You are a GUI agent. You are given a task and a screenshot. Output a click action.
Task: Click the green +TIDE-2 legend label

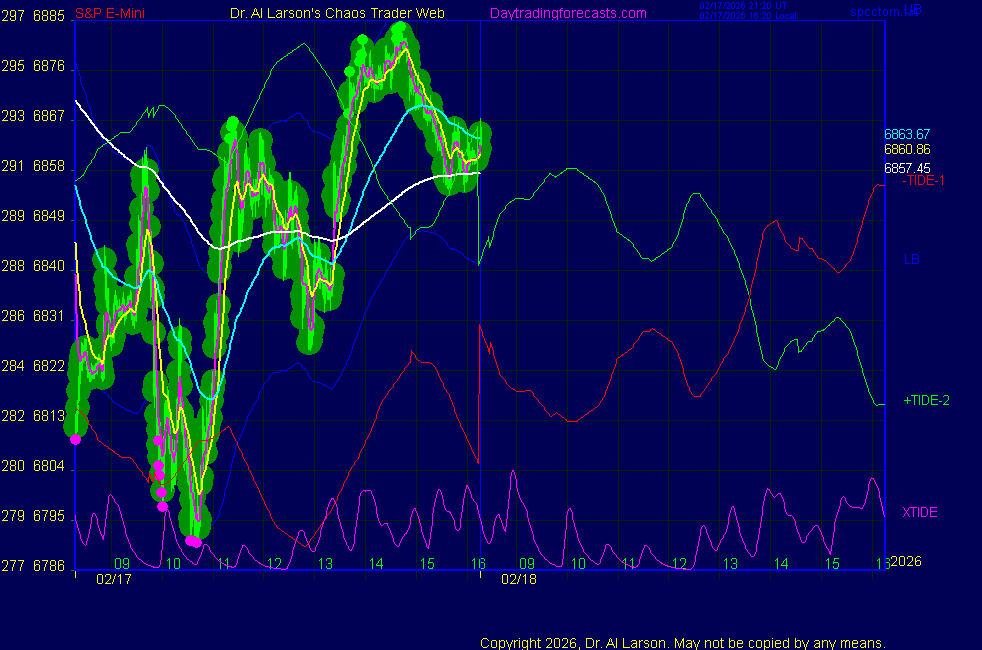tap(926, 400)
